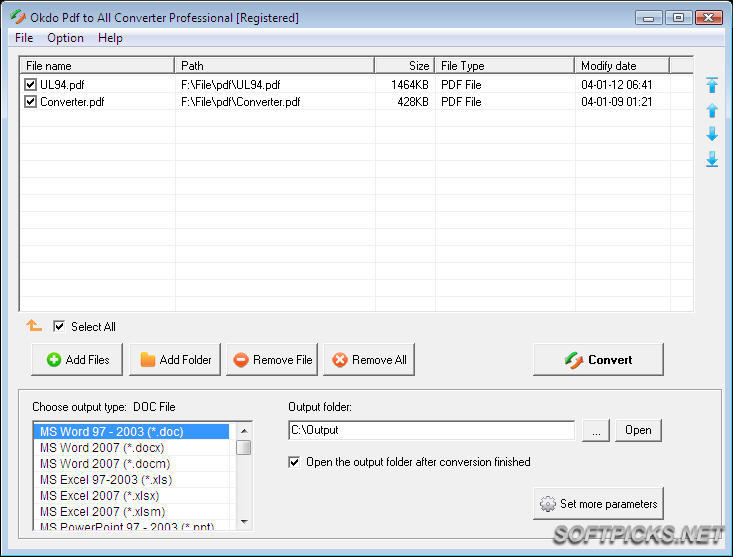Image resolution: width=733 pixels, height=557 pixels.
Task: Minimize the Okdo converter window
Action: pos(649,18)
